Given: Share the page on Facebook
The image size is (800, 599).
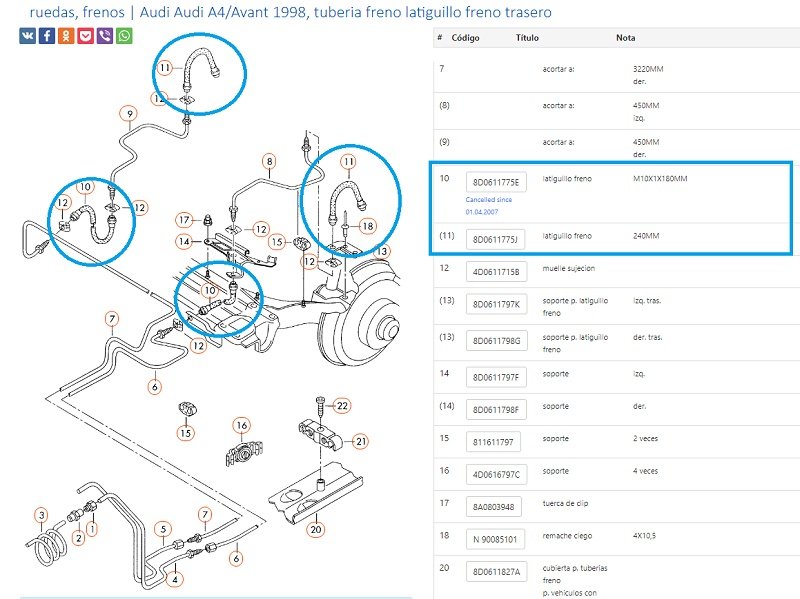Looking at the screenshot, I should pyautogui.click(x=47, y=36).
